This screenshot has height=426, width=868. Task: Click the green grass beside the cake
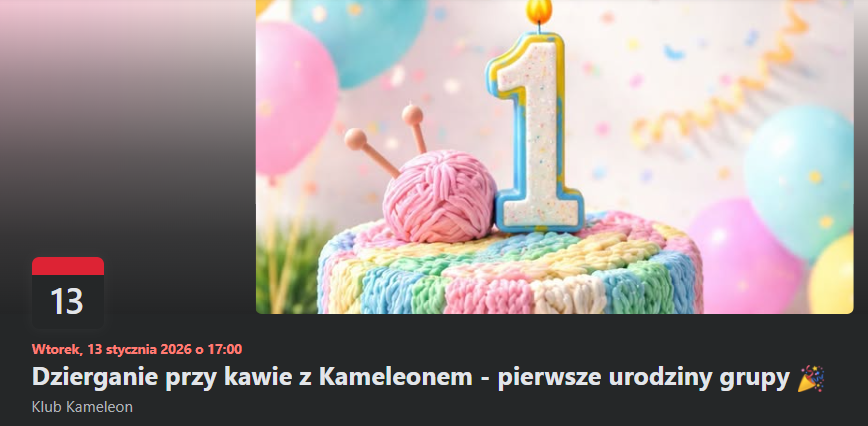click(288, 266)
